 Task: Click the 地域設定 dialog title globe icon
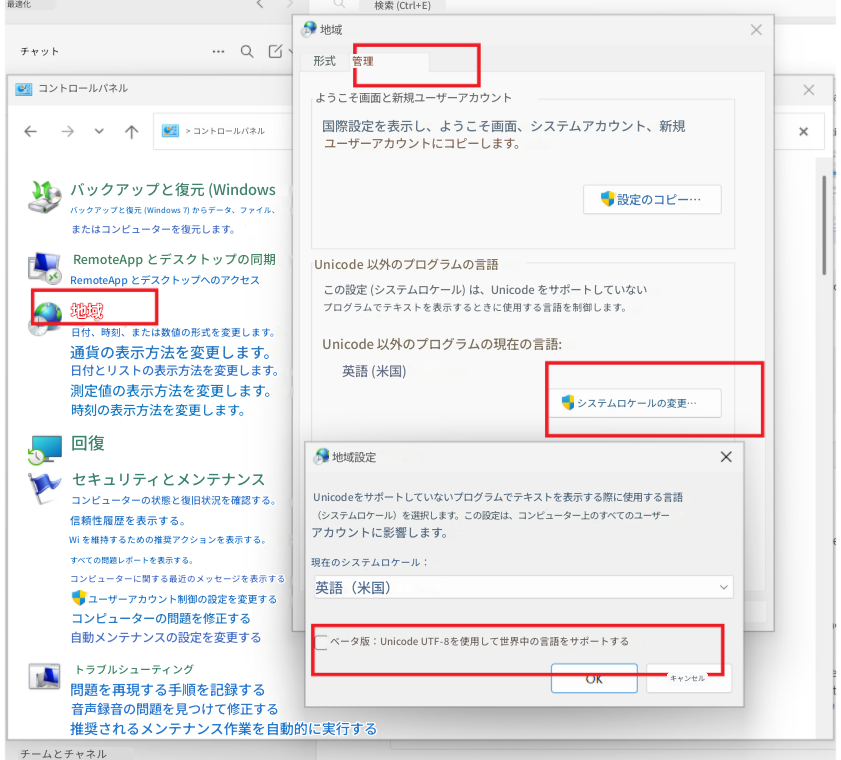(x=322, y=456)
